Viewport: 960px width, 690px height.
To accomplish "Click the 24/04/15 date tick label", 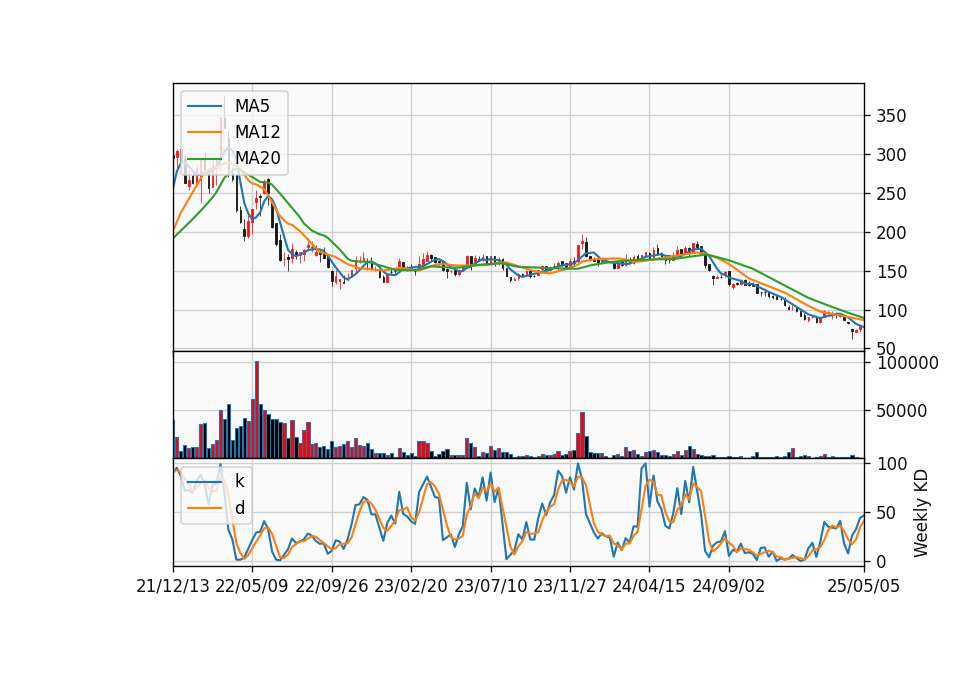I will point(649,586).
